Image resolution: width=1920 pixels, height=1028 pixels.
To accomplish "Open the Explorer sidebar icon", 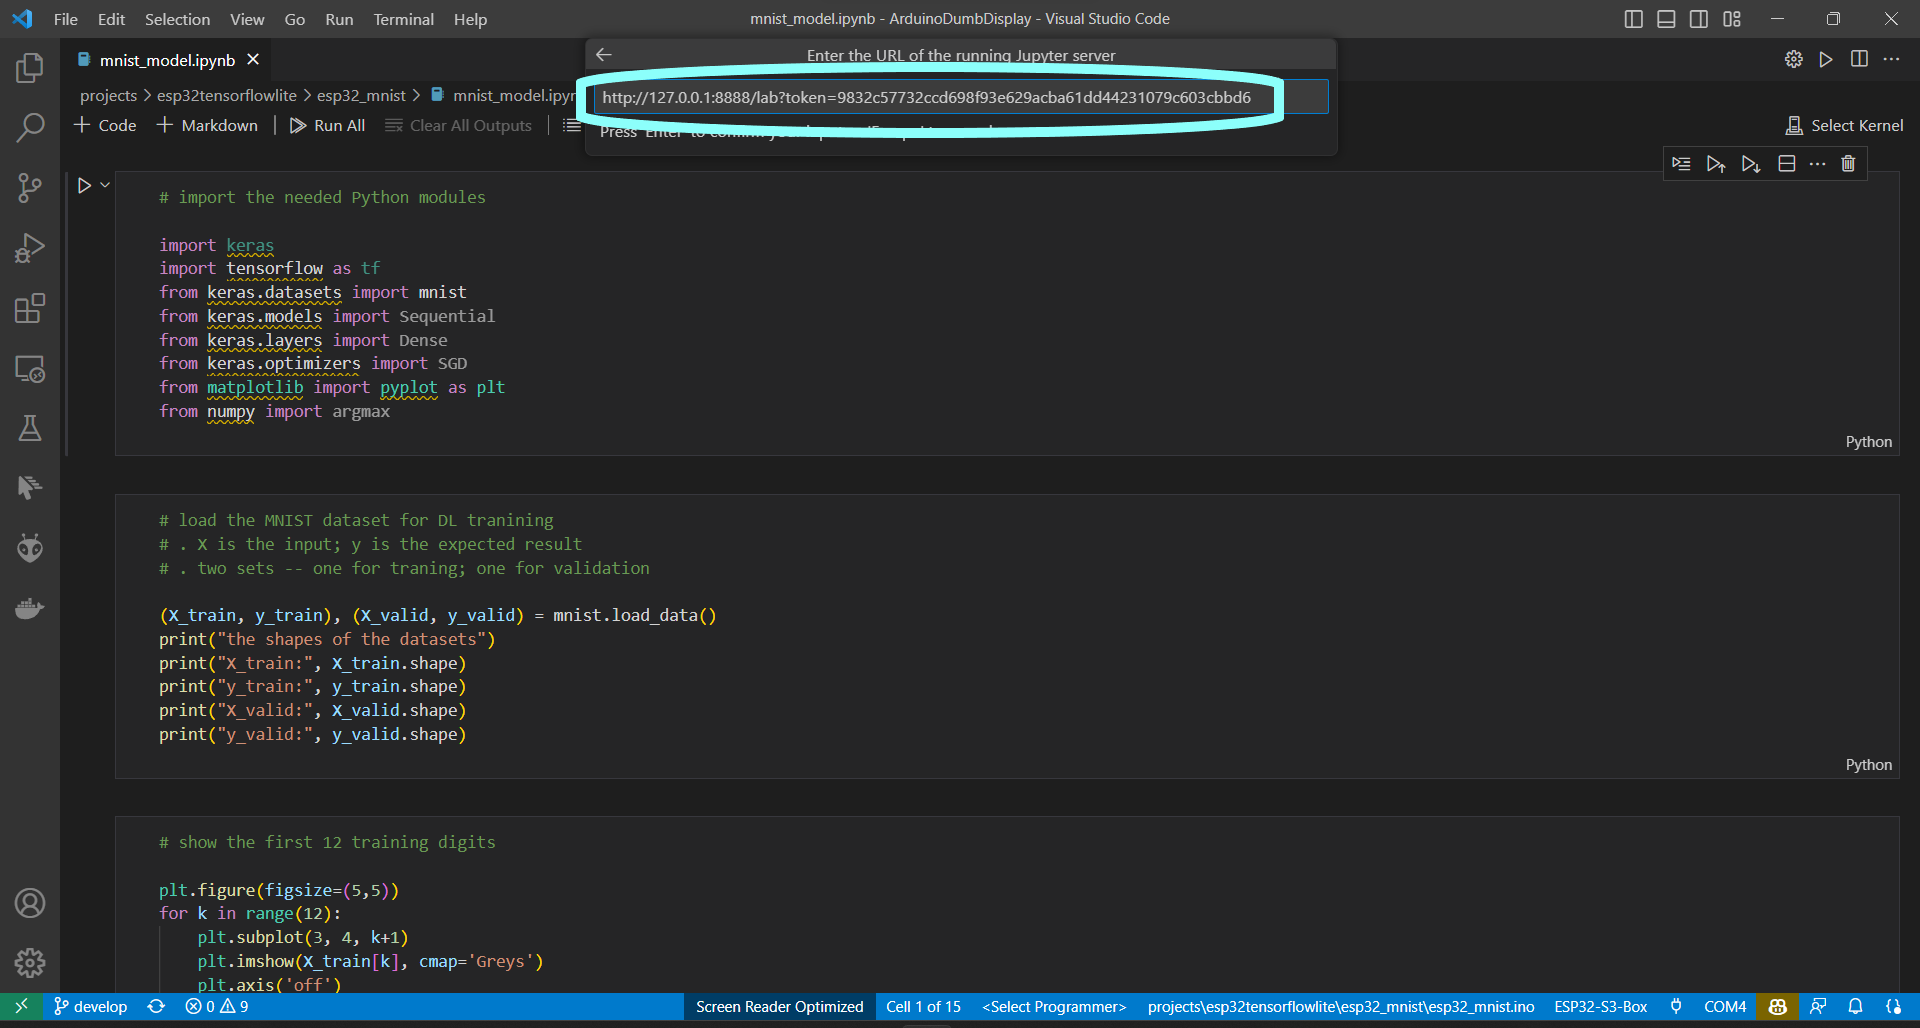I will coord(30,67).
